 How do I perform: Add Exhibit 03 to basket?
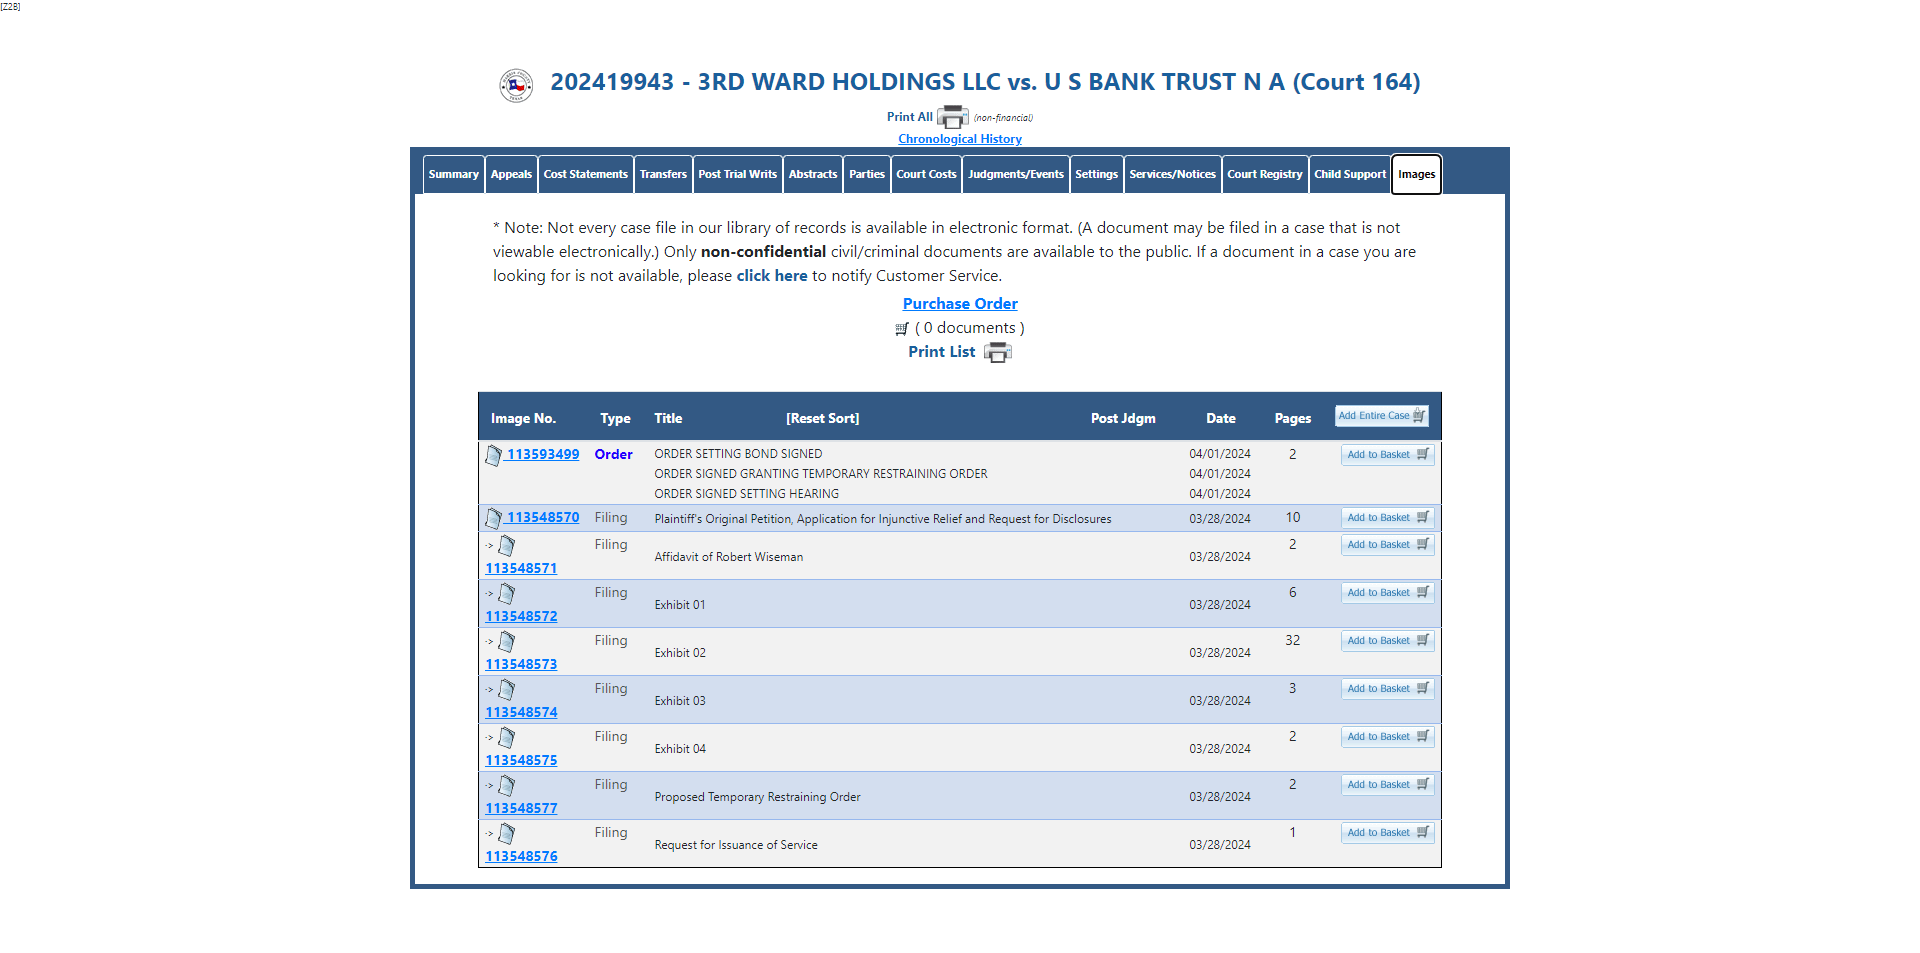click(1388, 689)
